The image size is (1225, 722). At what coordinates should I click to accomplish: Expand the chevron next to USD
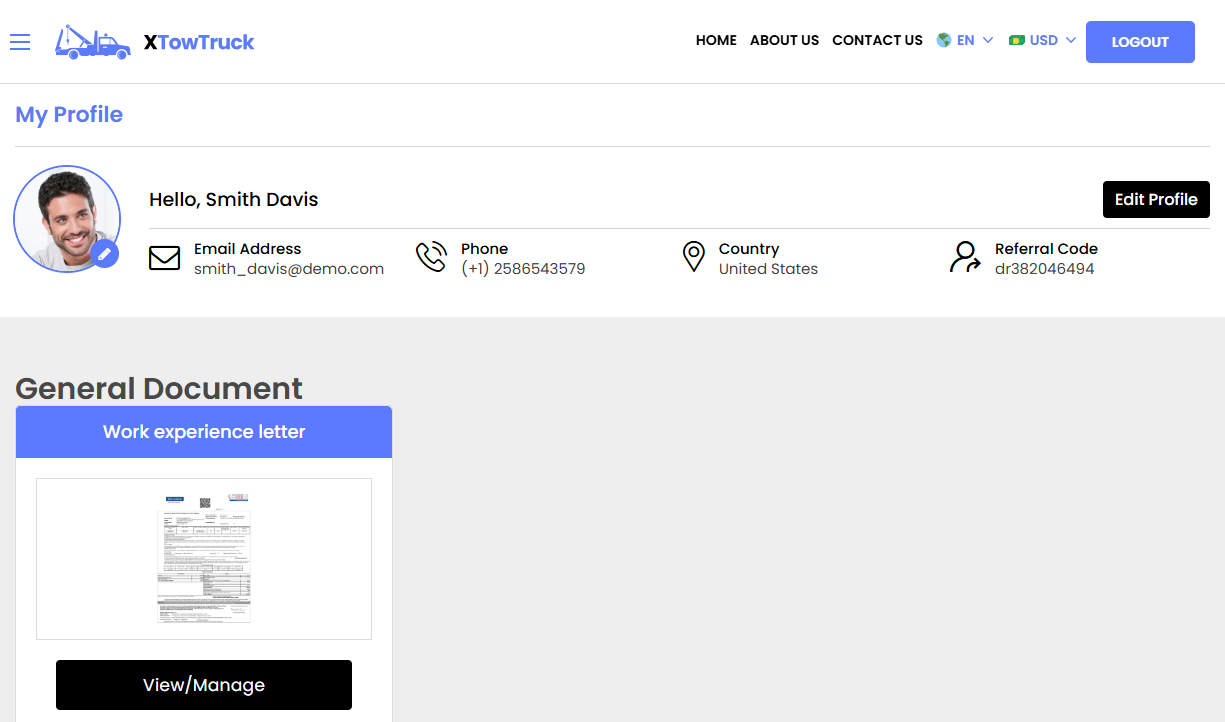pos(1070,40)
